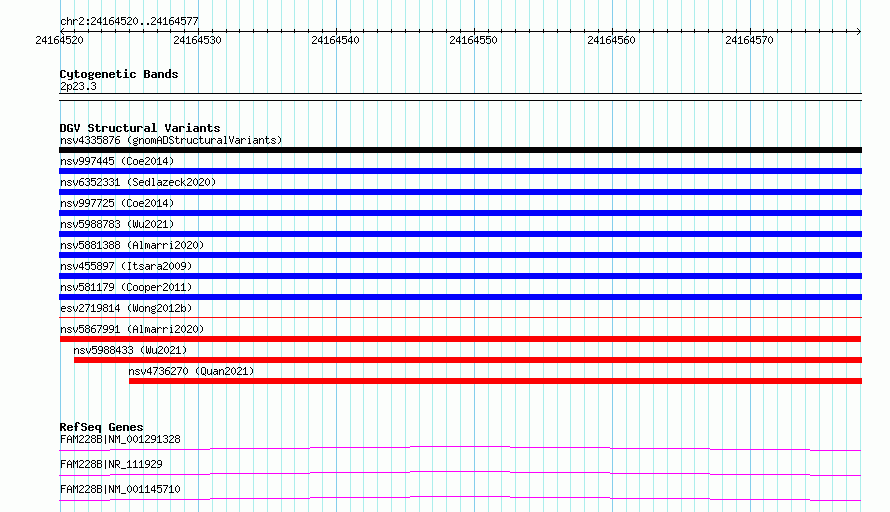Click the blue bar under nsv5988783

point(460,234)
